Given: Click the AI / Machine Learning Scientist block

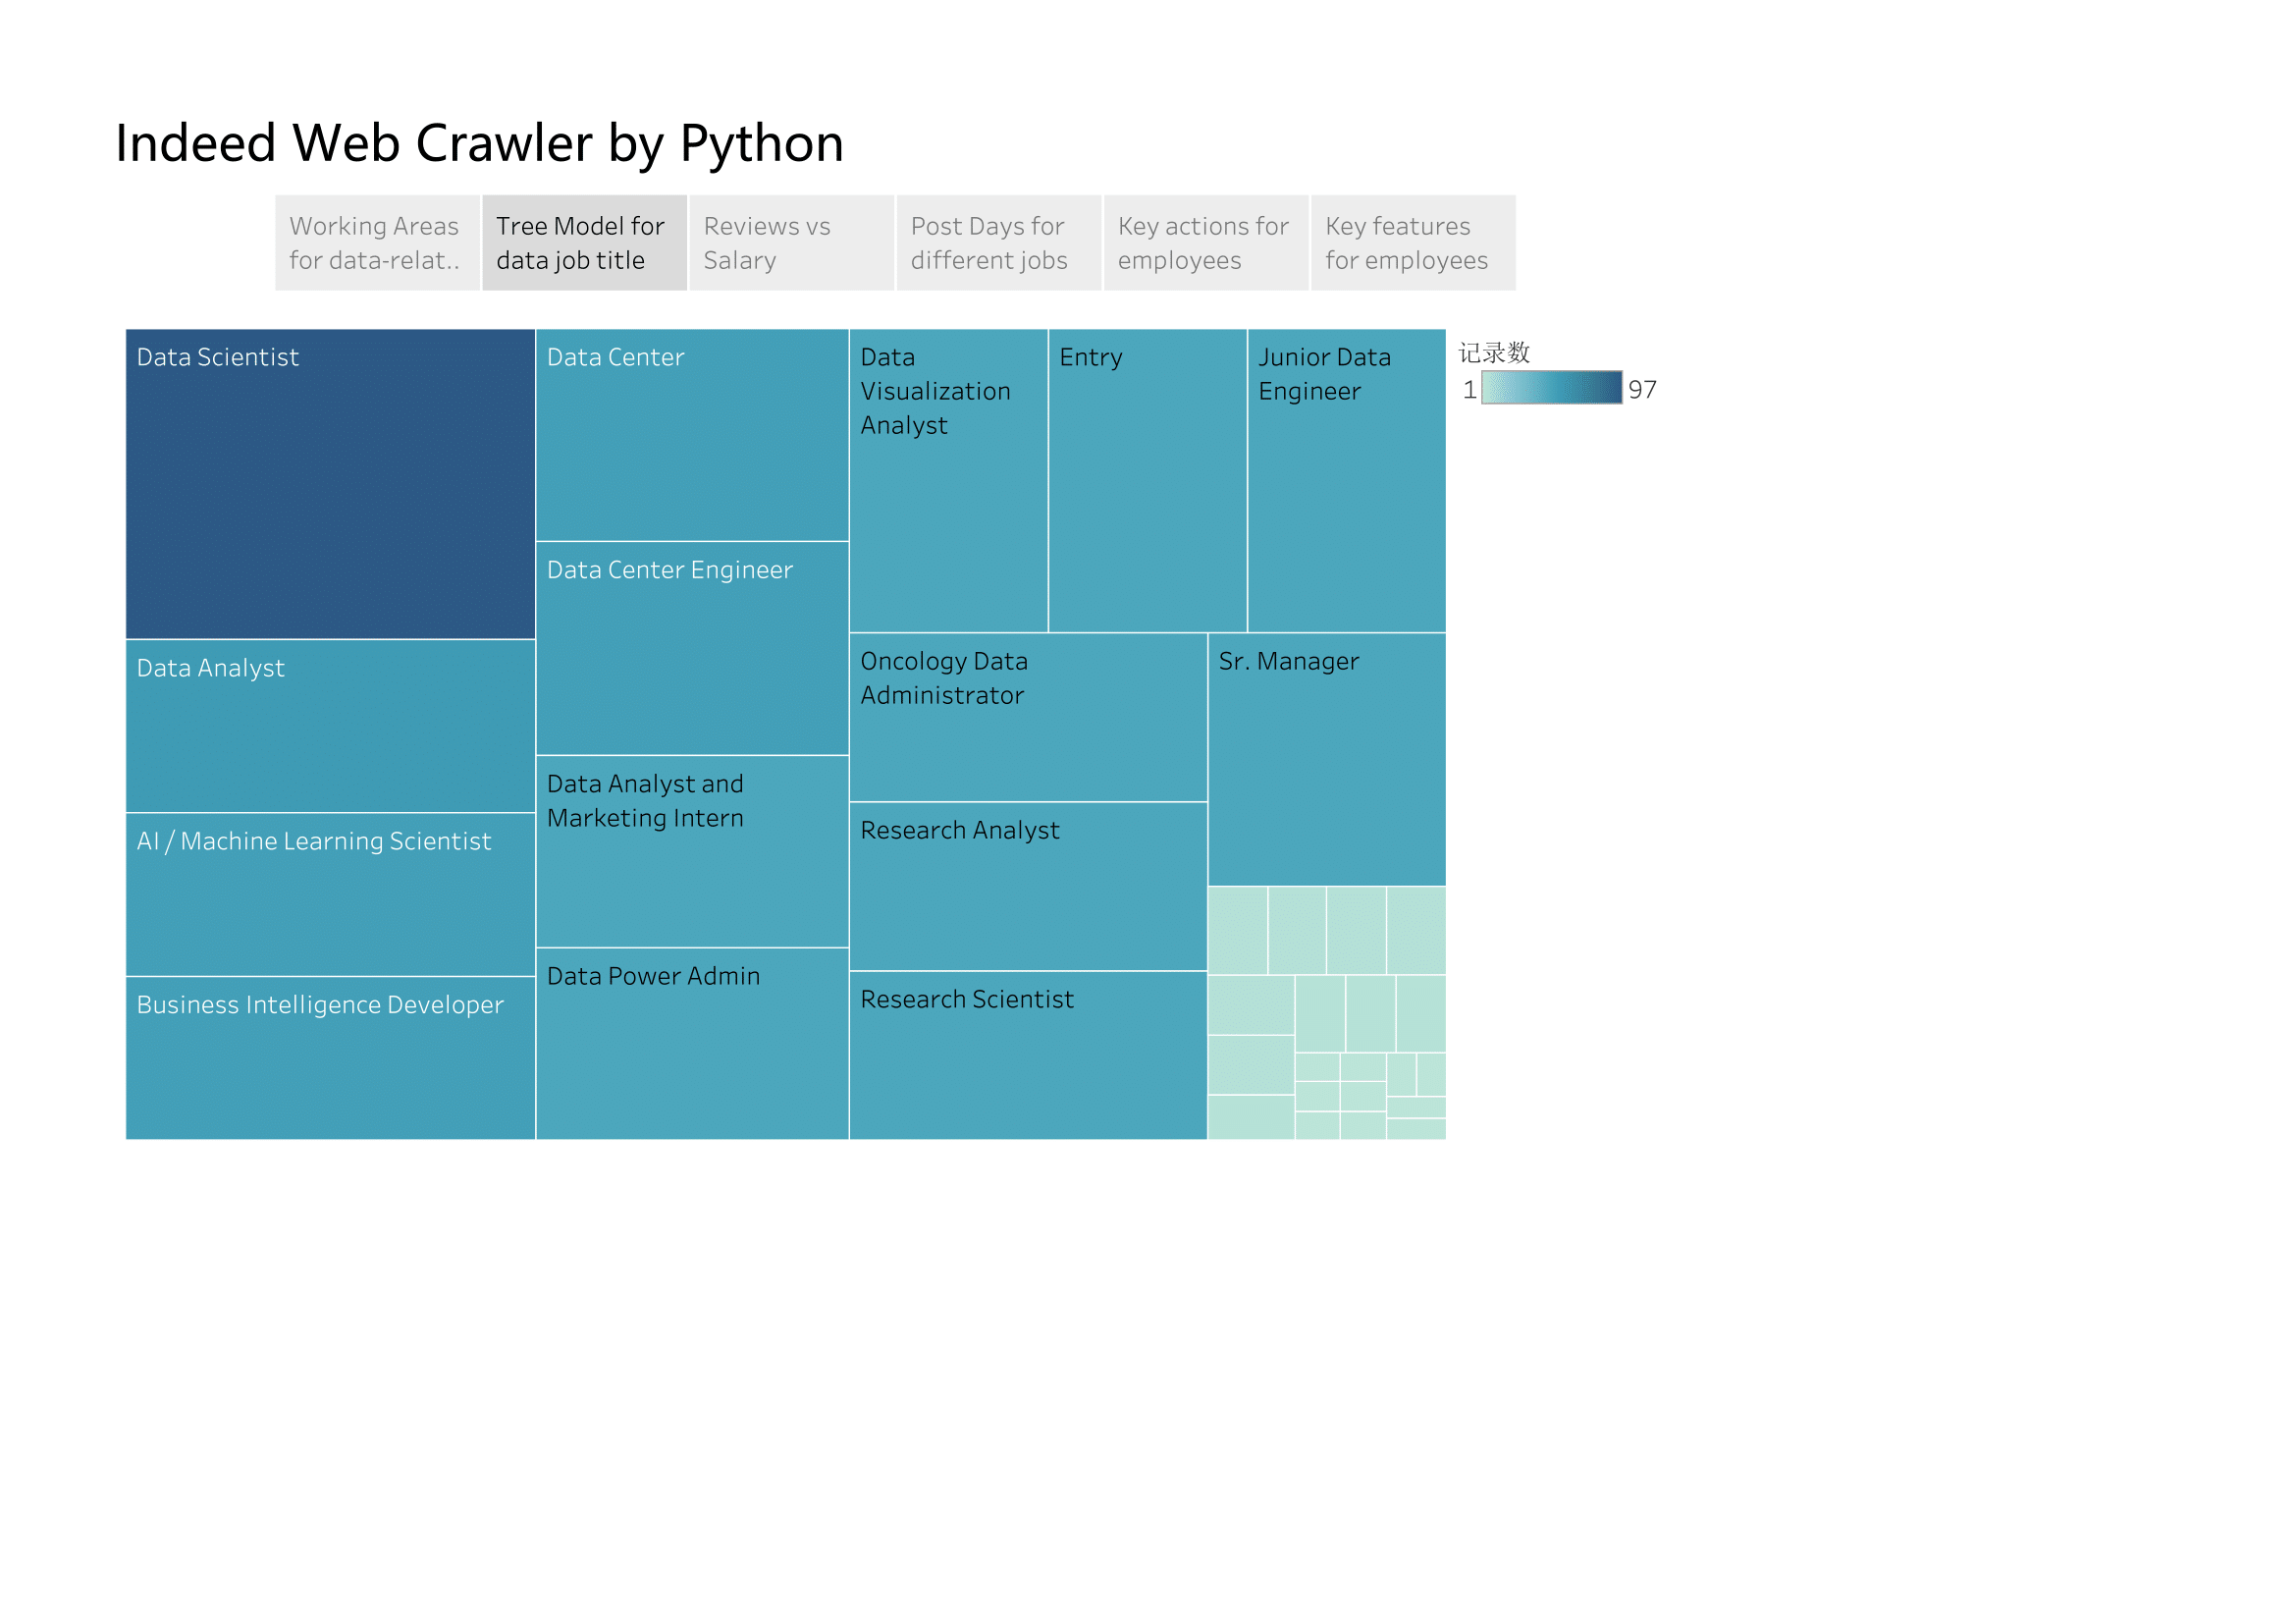Looking at the screenshot, I should tap(331, 895).
